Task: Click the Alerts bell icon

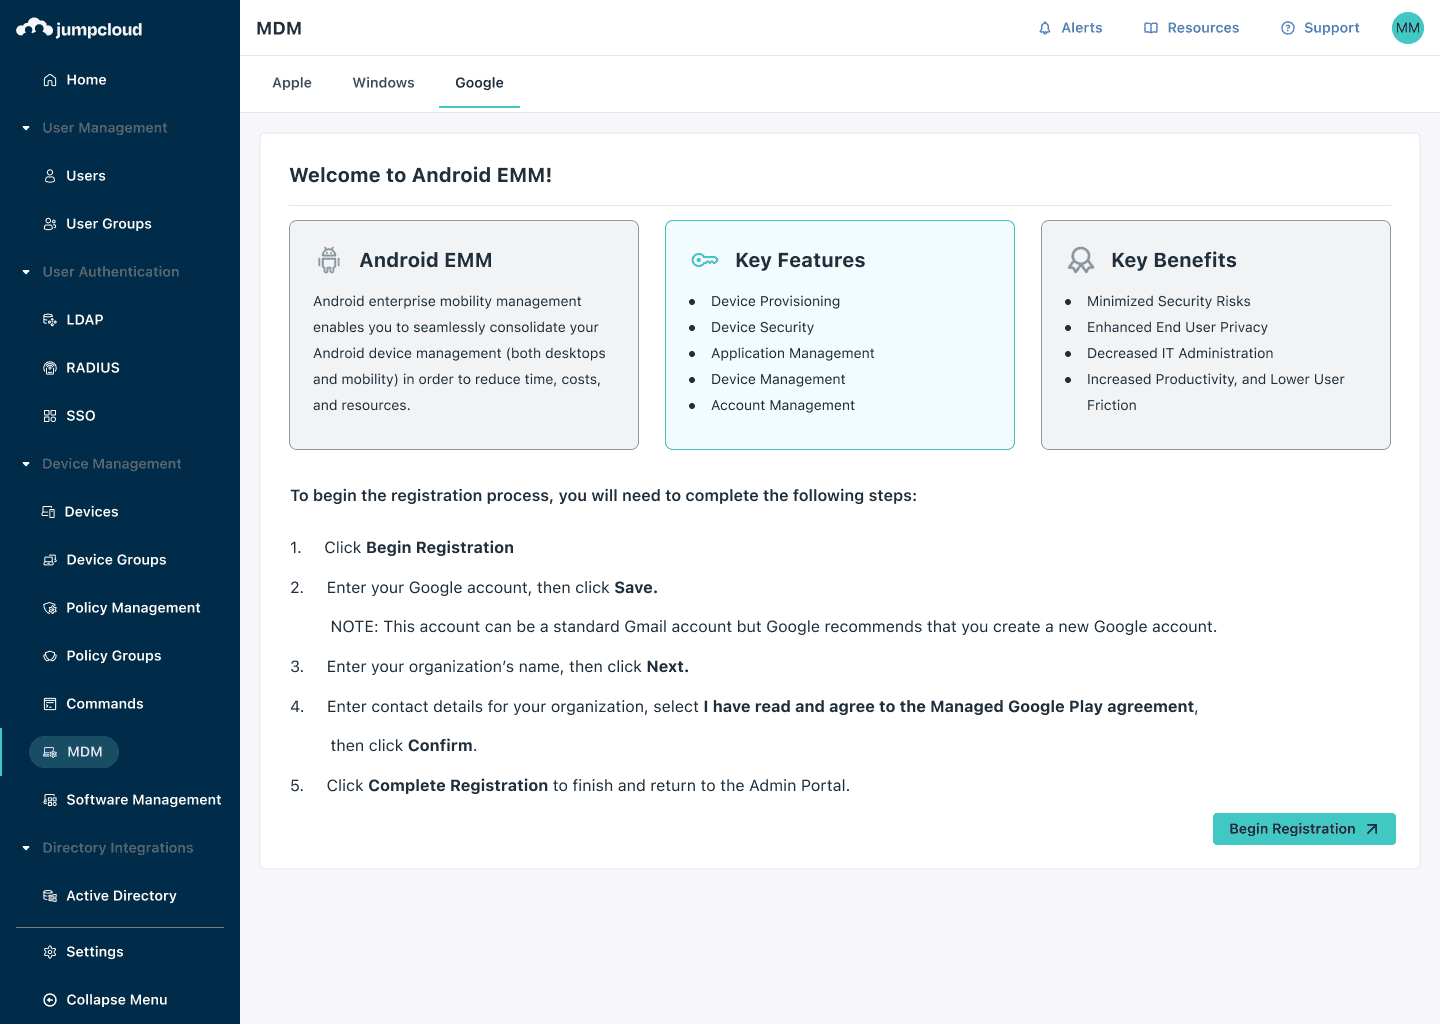Action: 1045,28
